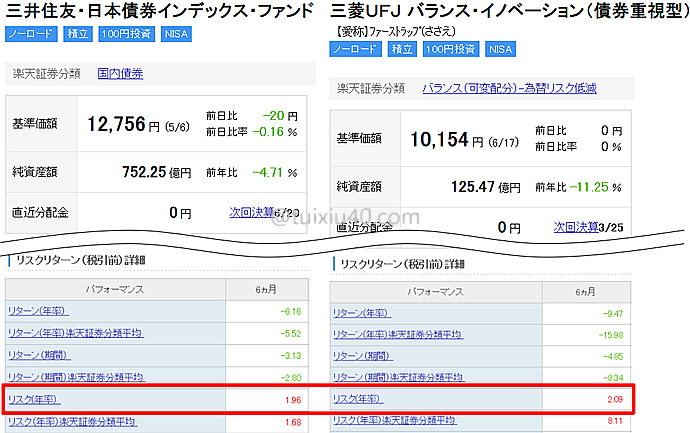
Task: Open the 国内債券 category link
Action: [x=121, y=73]
